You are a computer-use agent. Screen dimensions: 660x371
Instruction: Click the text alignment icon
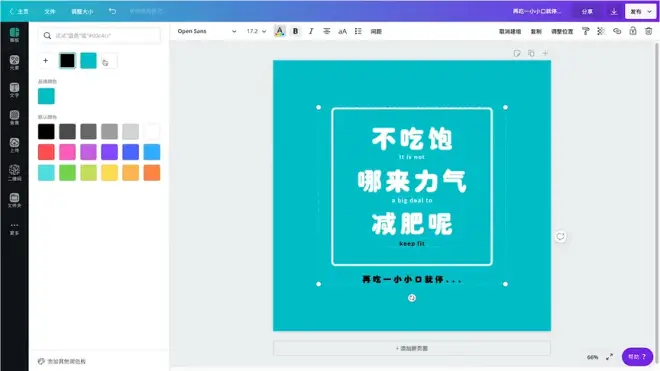pos(327,31)
